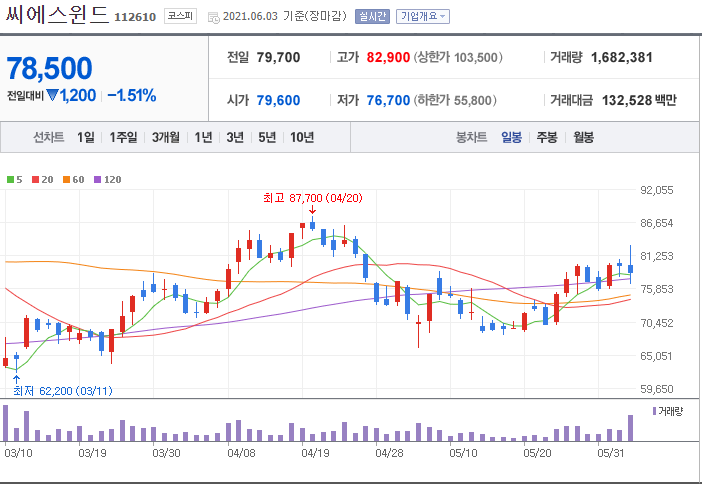Switch to 일봉 daily candle chart
The height and width of the screenshot is (484, 702).
[511, 137]
